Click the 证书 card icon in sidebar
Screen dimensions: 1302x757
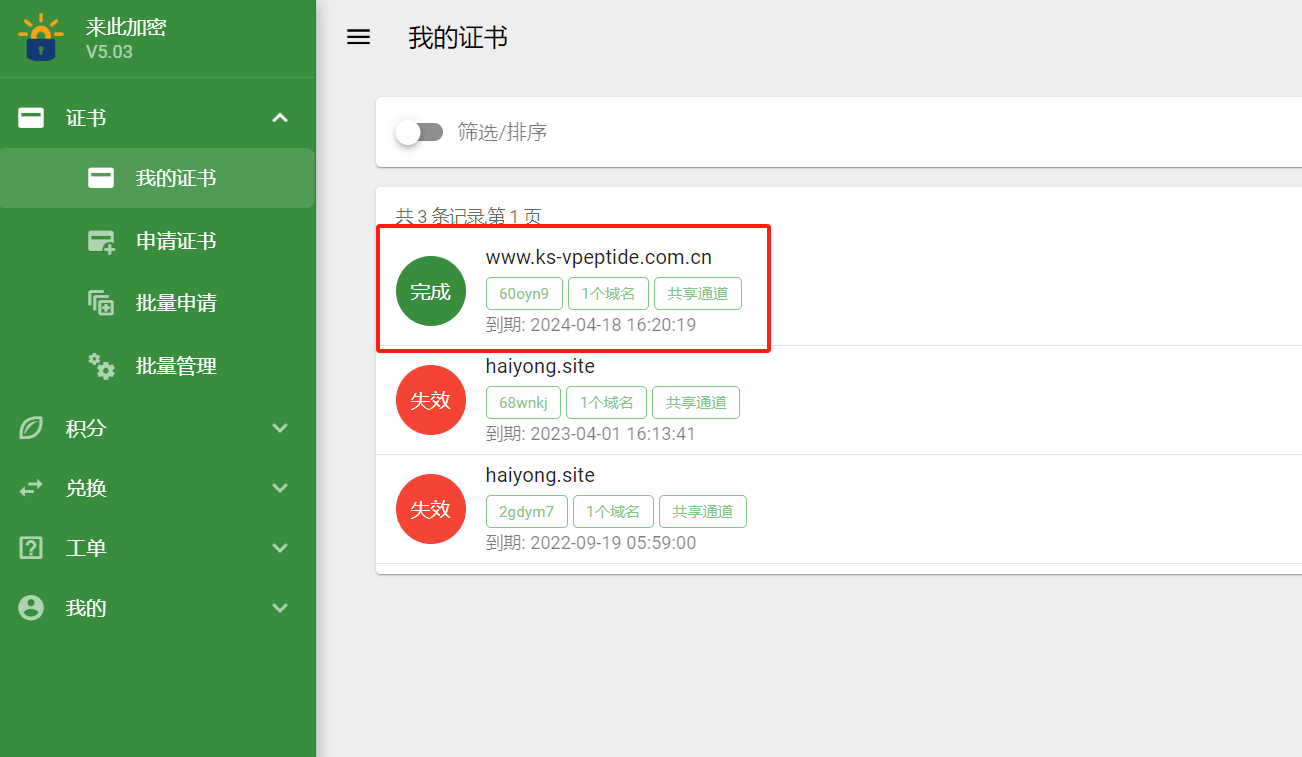[x=31, y=118]
